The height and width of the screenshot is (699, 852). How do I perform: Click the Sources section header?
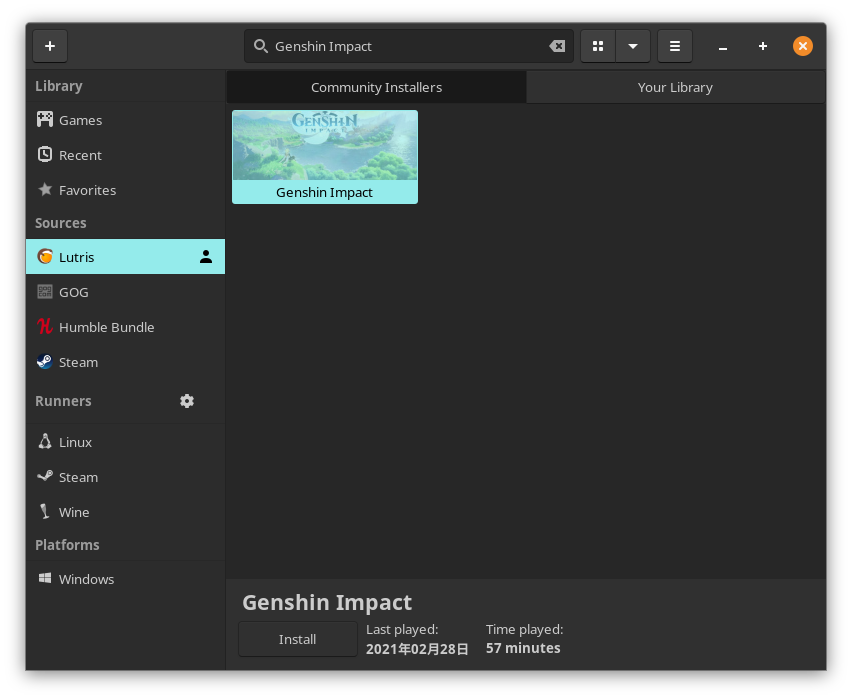tap(61, 223)
